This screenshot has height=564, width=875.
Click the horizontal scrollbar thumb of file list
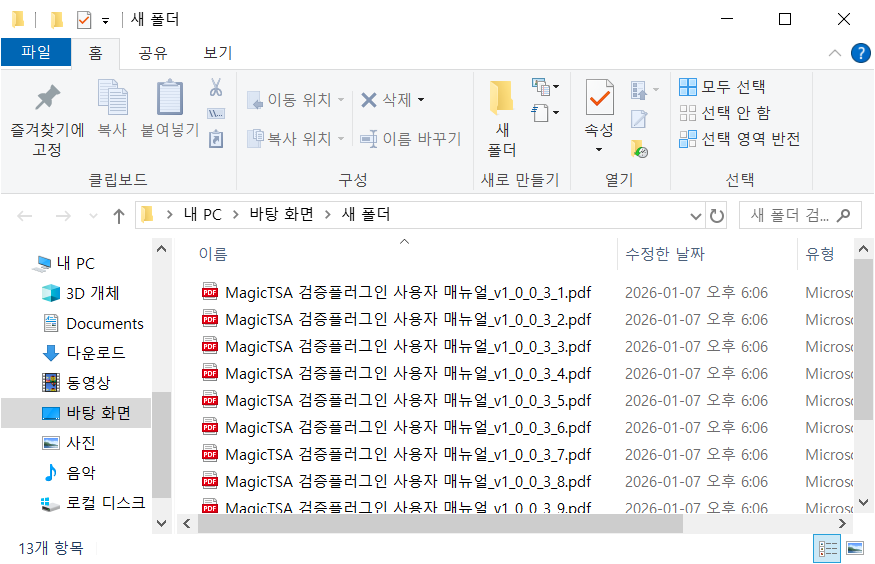[x=440, y=524]
